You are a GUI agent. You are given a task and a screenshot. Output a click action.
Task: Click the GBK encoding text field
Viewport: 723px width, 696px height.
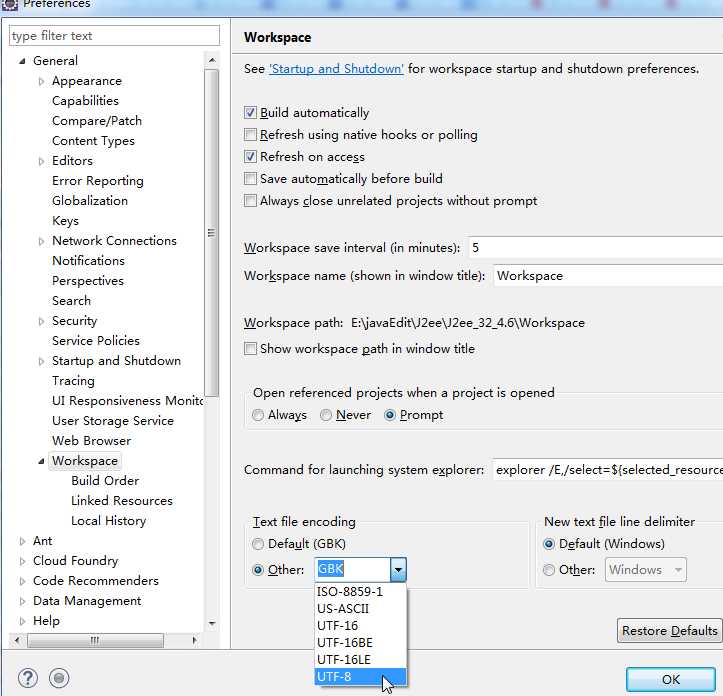[353, 569]
